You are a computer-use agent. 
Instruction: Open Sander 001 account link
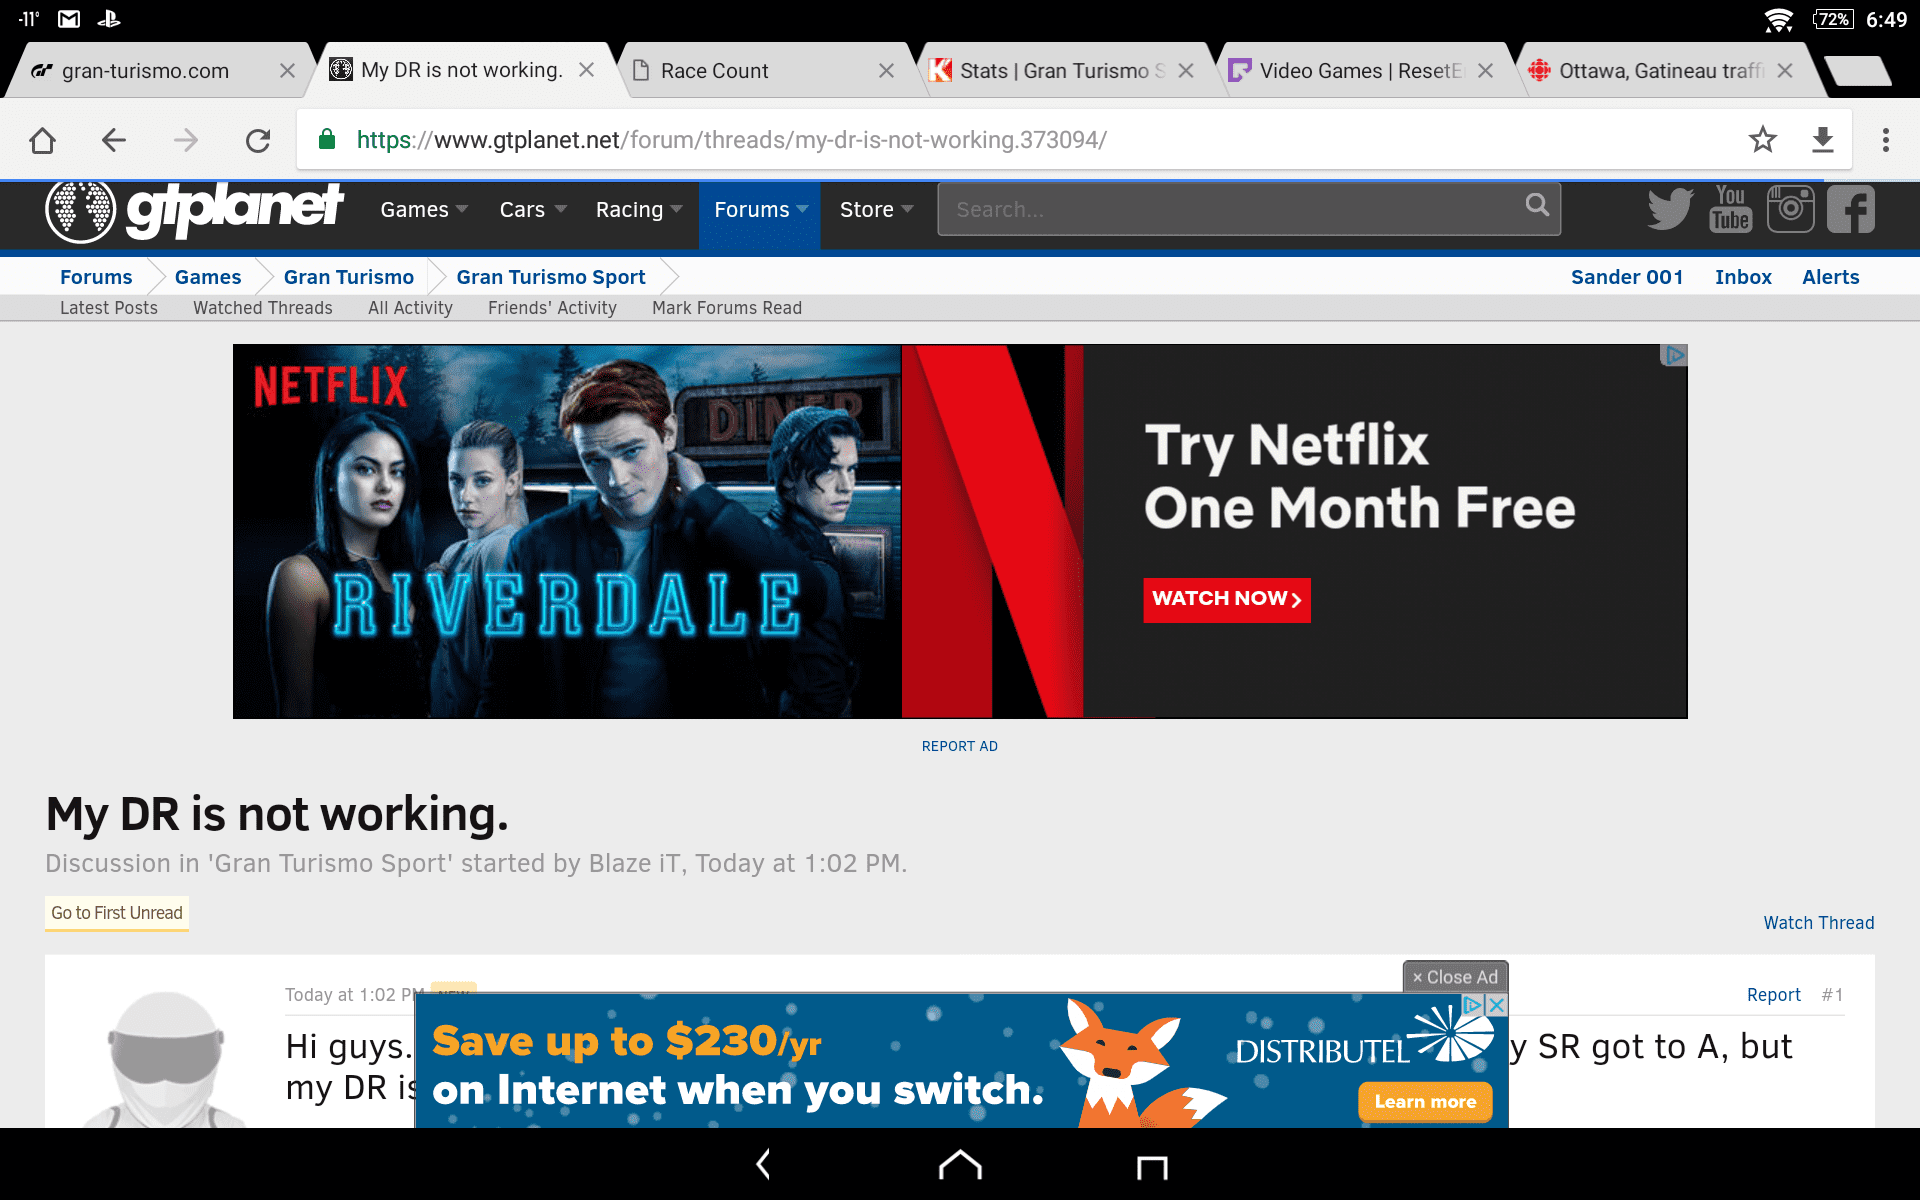point(1627,277)
